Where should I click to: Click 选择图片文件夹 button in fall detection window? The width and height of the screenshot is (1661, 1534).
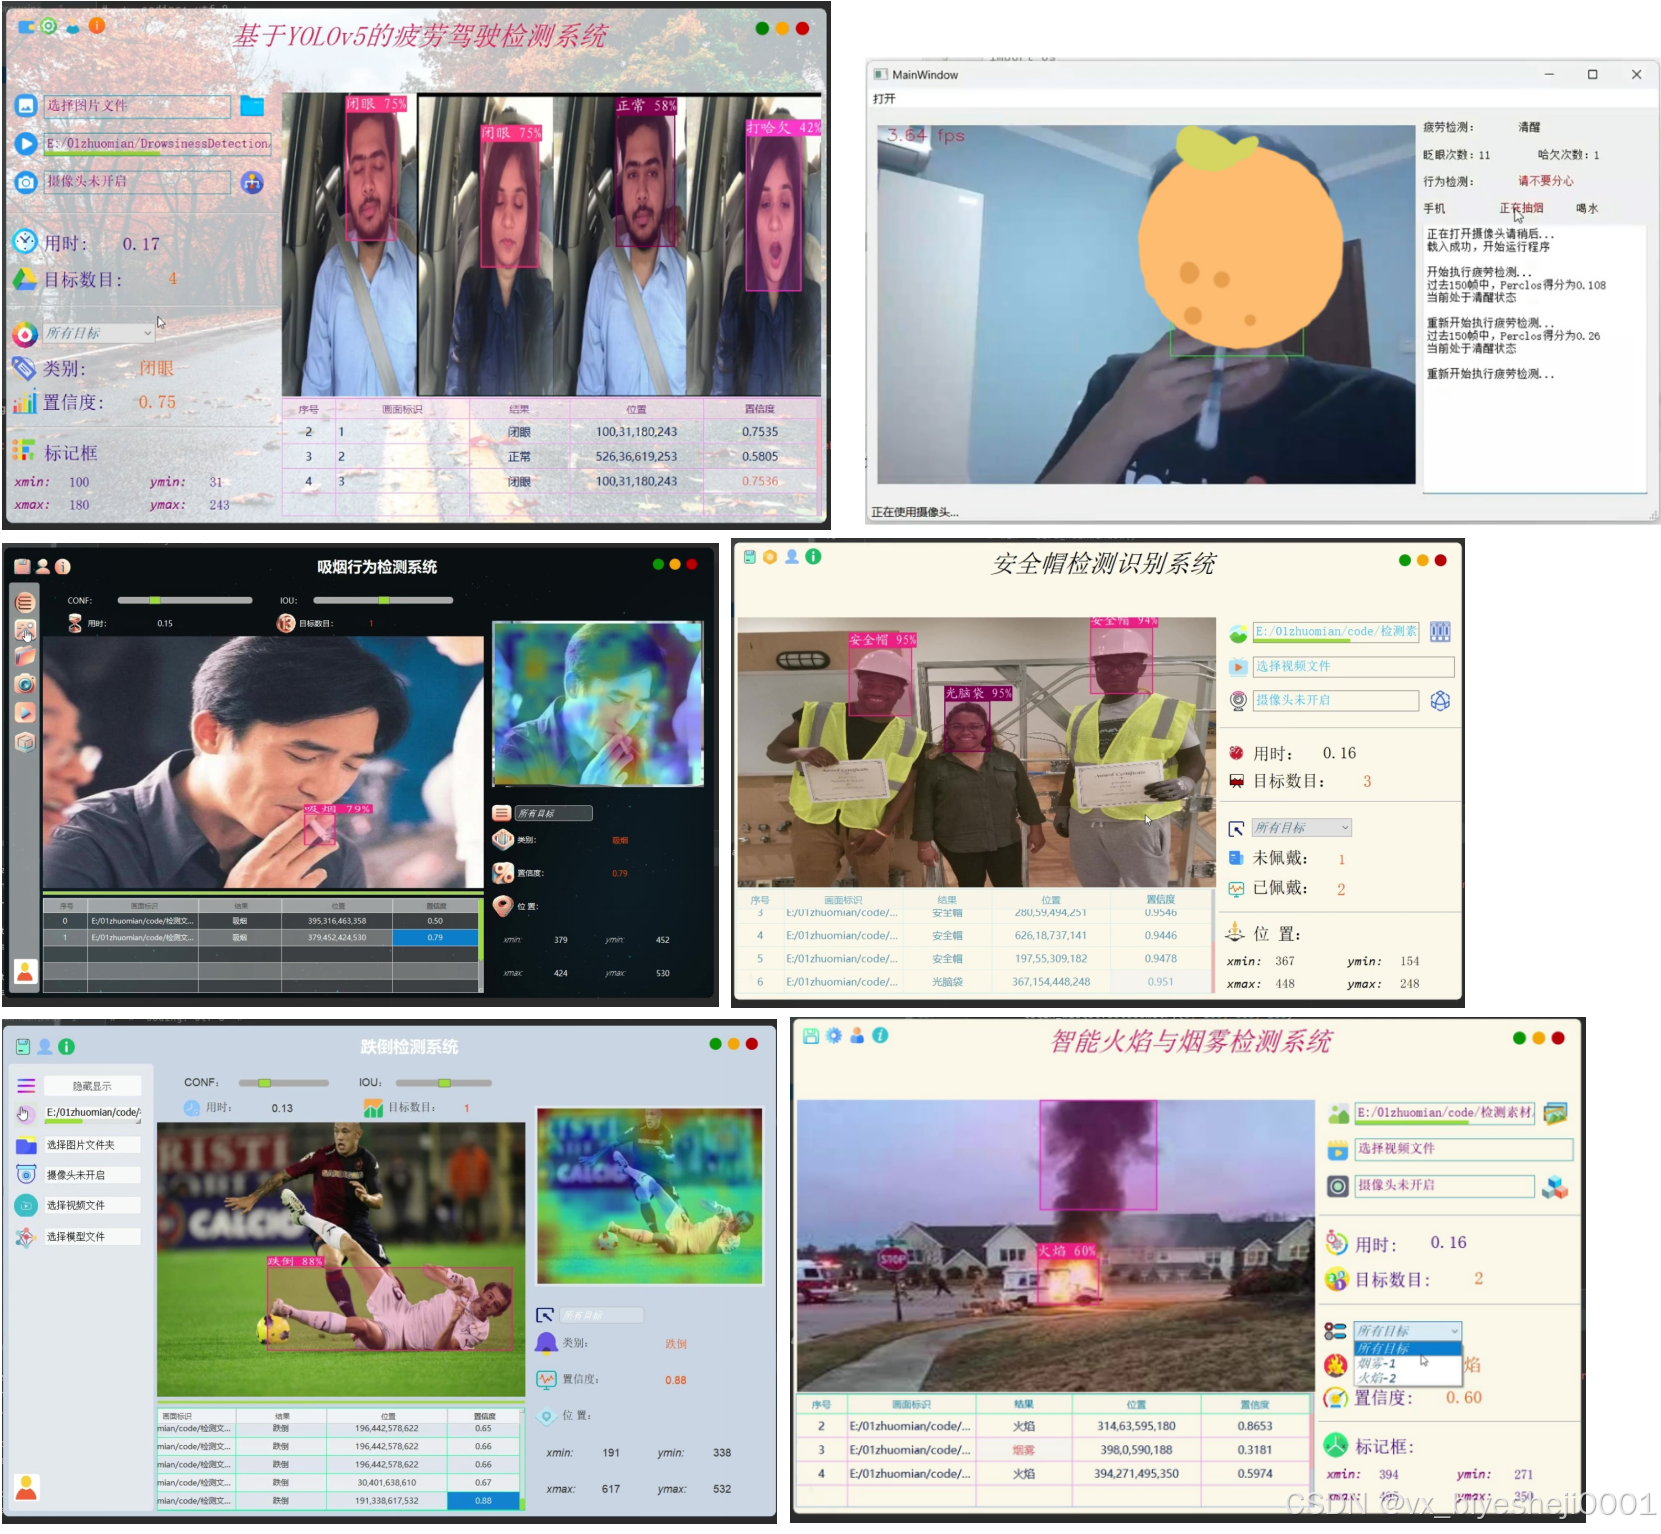pyautogui.click(x=92, y=1145)
